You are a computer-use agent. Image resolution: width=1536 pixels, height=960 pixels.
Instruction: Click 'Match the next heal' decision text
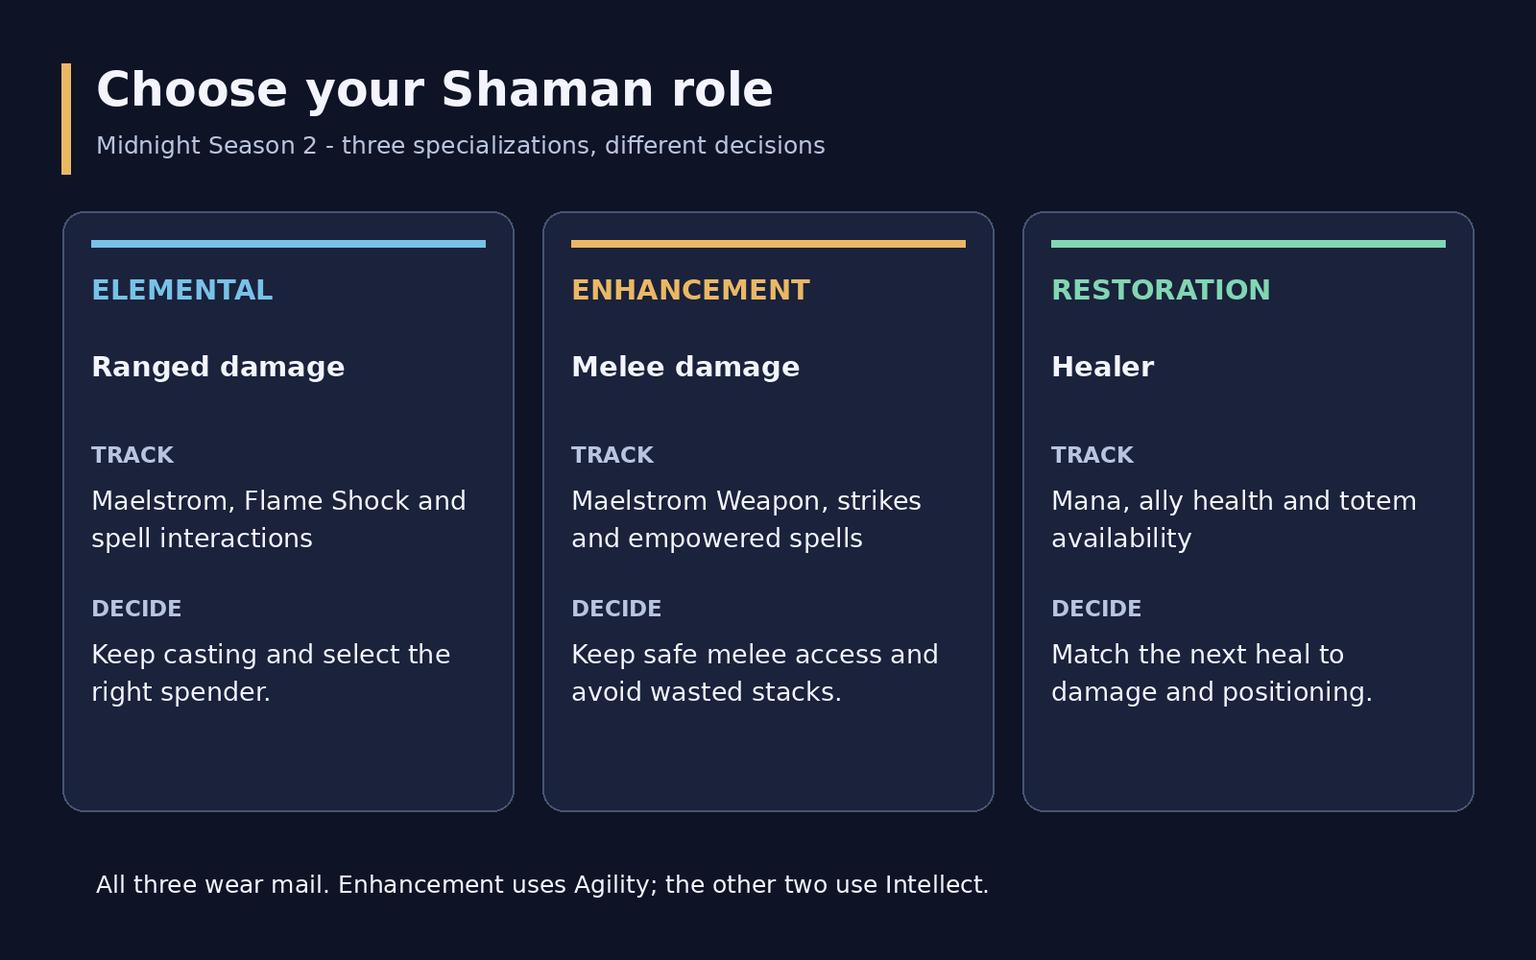point(1212,673)
